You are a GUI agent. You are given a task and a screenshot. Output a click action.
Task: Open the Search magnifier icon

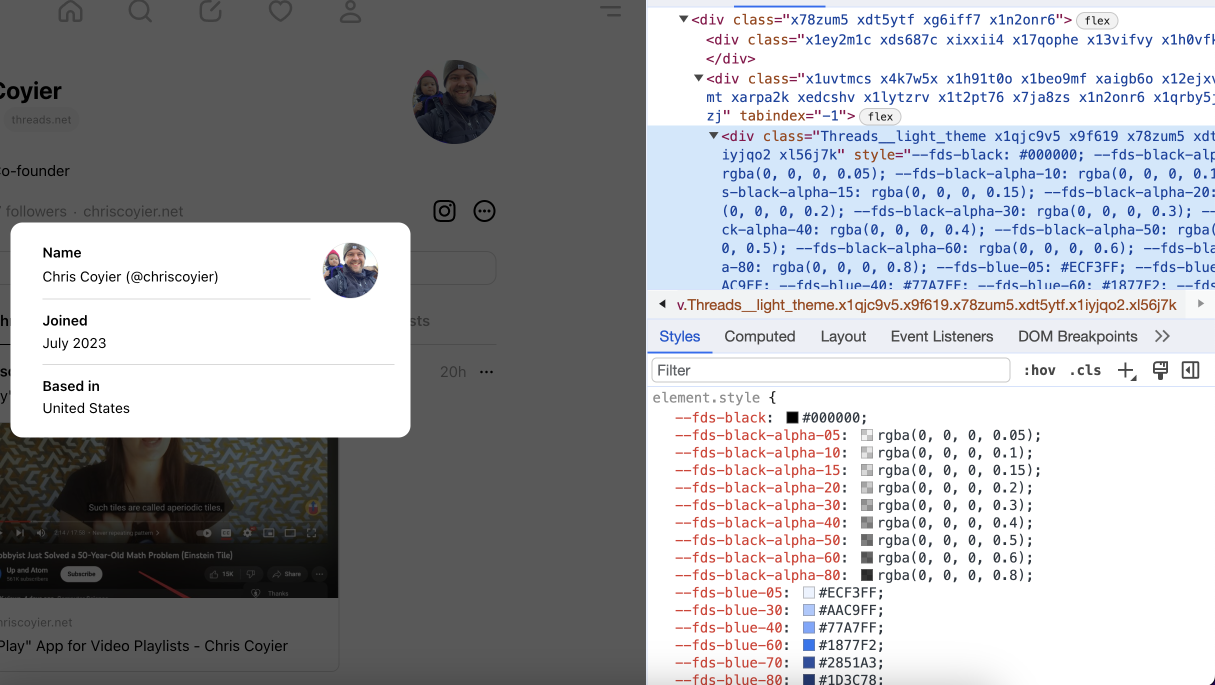140,11
